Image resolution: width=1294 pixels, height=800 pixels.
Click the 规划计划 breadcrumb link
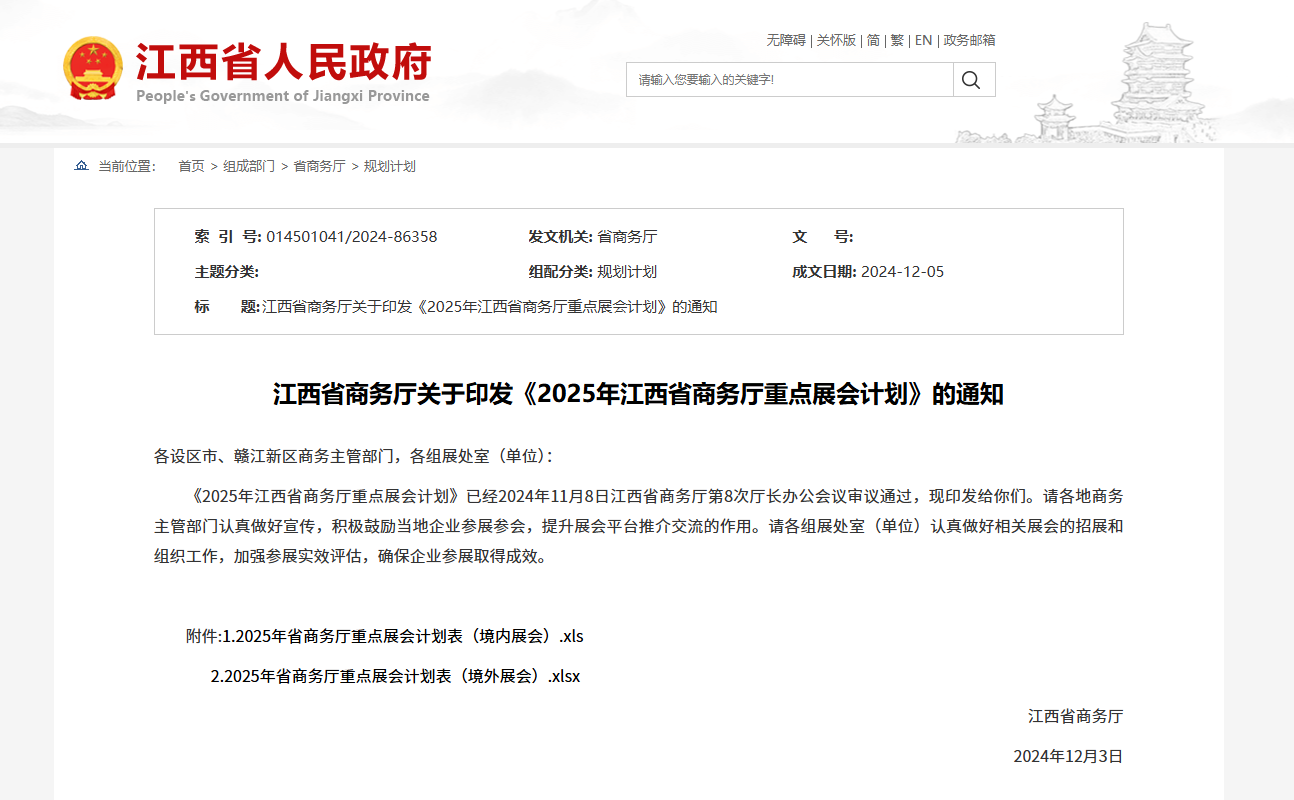(x=389, y=166)
